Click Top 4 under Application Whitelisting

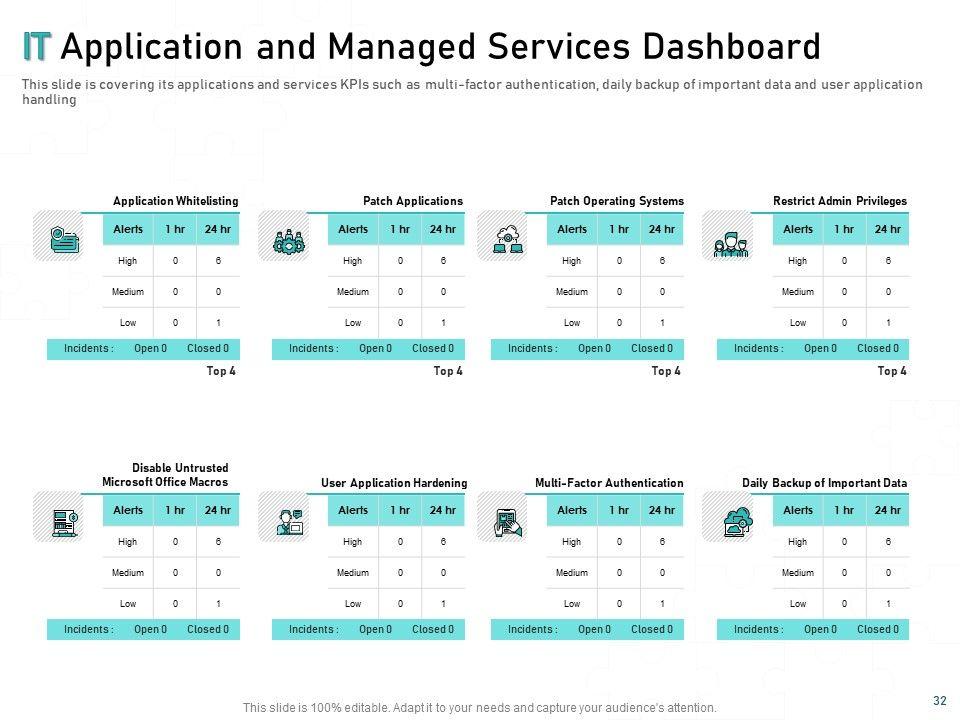[221, 371]
